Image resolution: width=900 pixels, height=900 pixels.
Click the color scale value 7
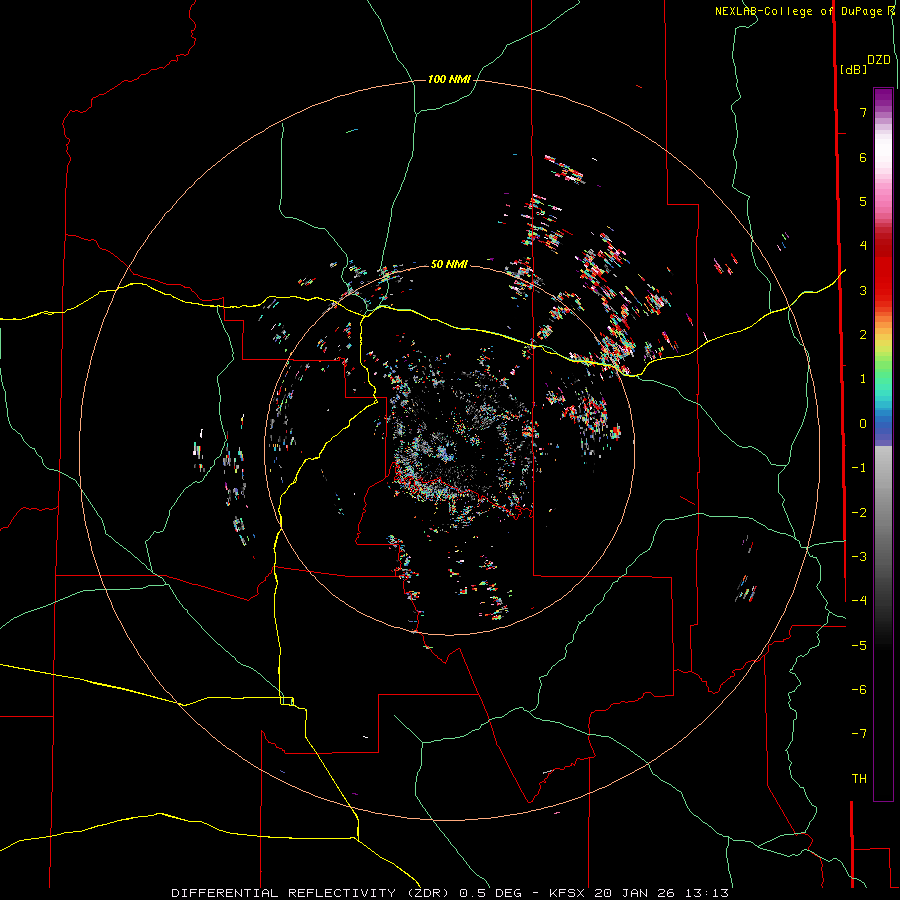pos(863,112)
